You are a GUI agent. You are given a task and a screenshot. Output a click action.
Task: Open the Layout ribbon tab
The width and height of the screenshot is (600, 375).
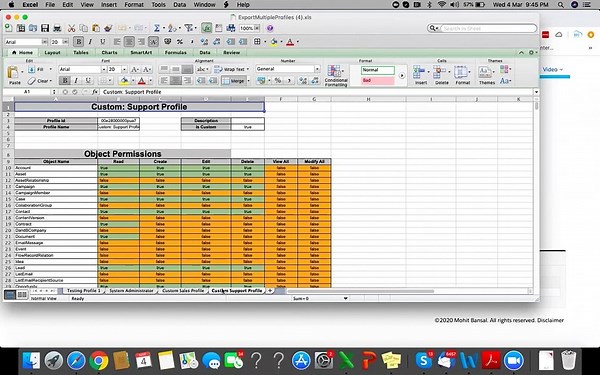tap(52, 52)
